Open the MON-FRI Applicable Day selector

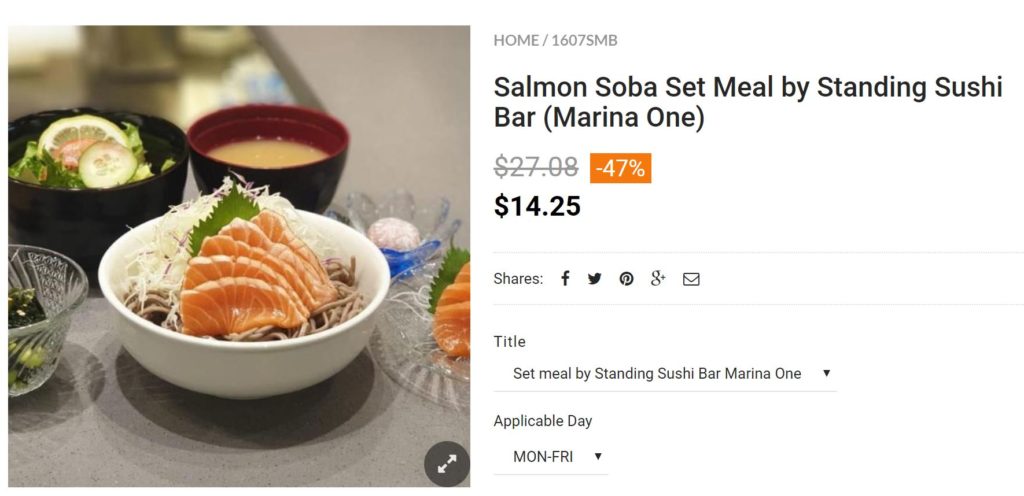(545, 456)
